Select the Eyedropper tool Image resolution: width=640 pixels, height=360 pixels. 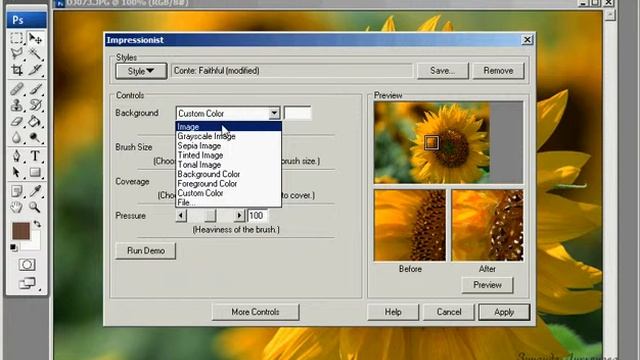click(36, 191)
